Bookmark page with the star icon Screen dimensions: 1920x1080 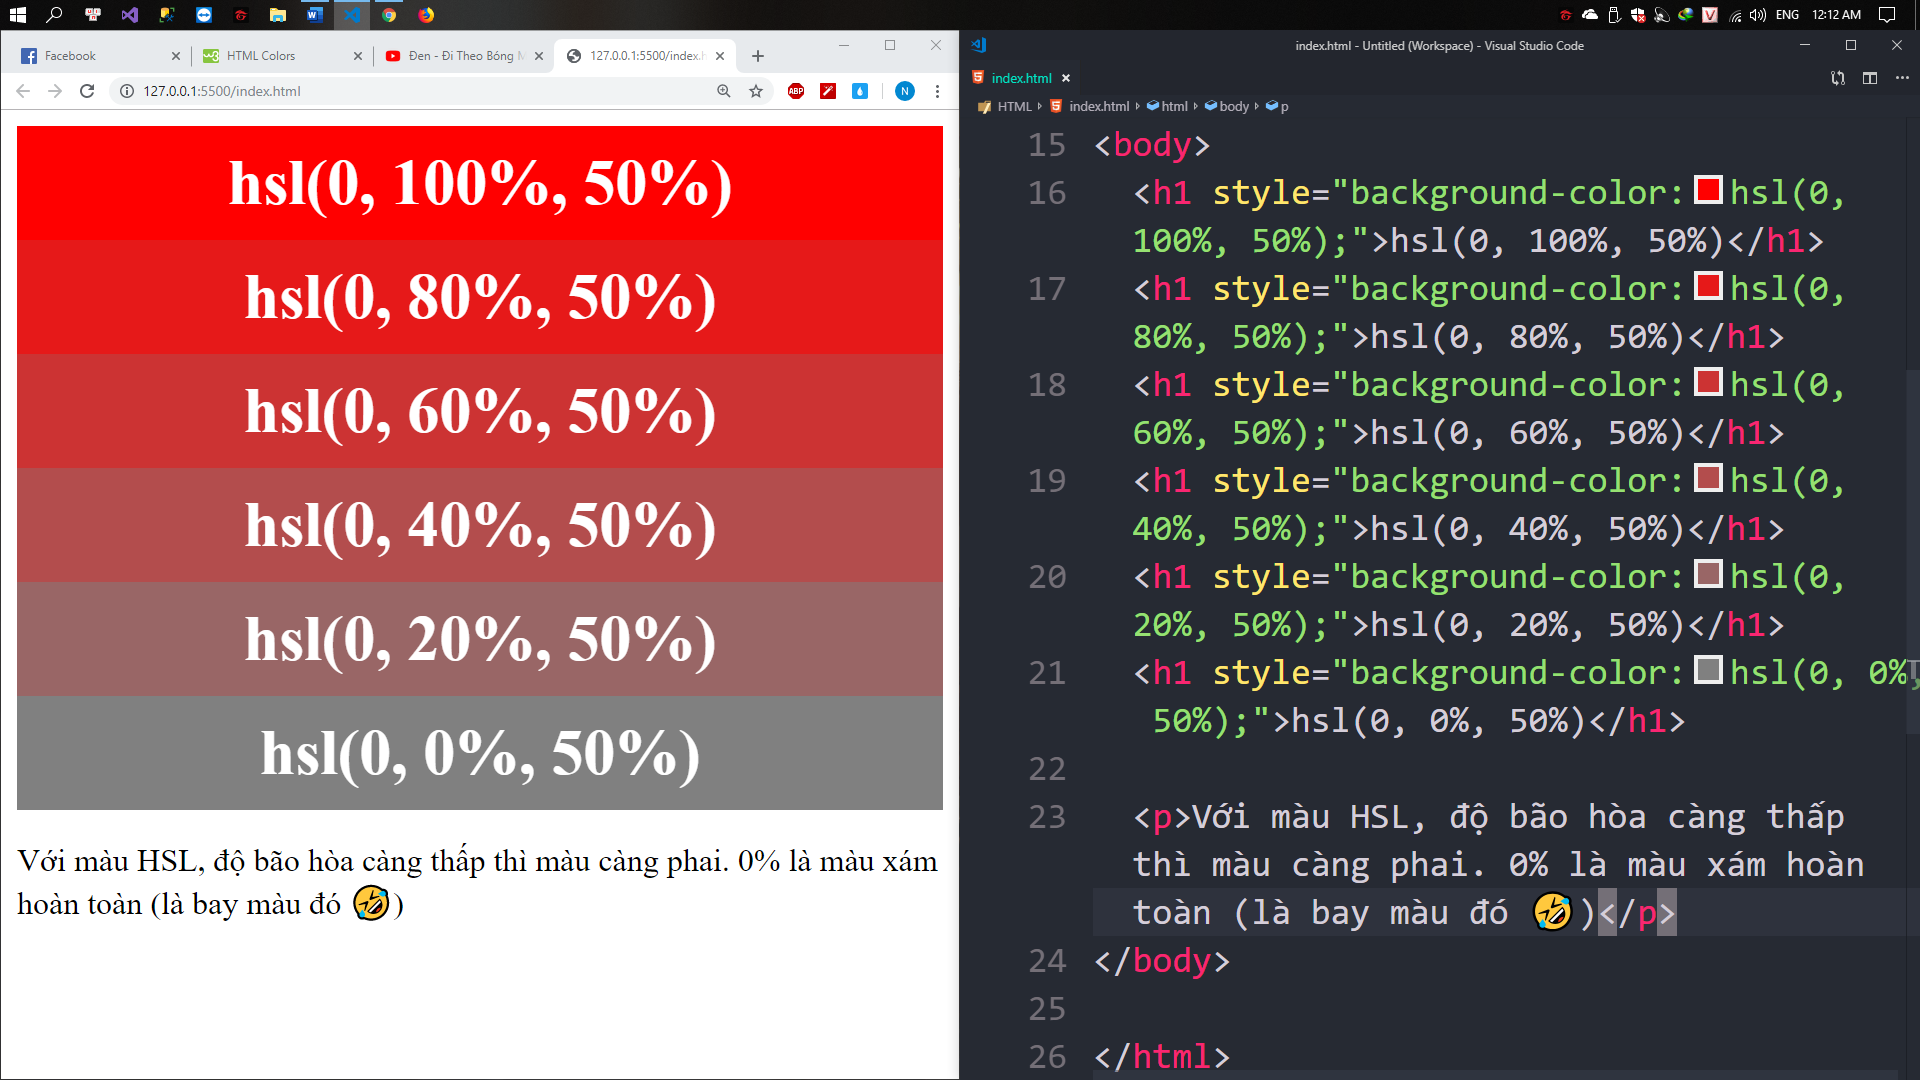pos(756,91)
